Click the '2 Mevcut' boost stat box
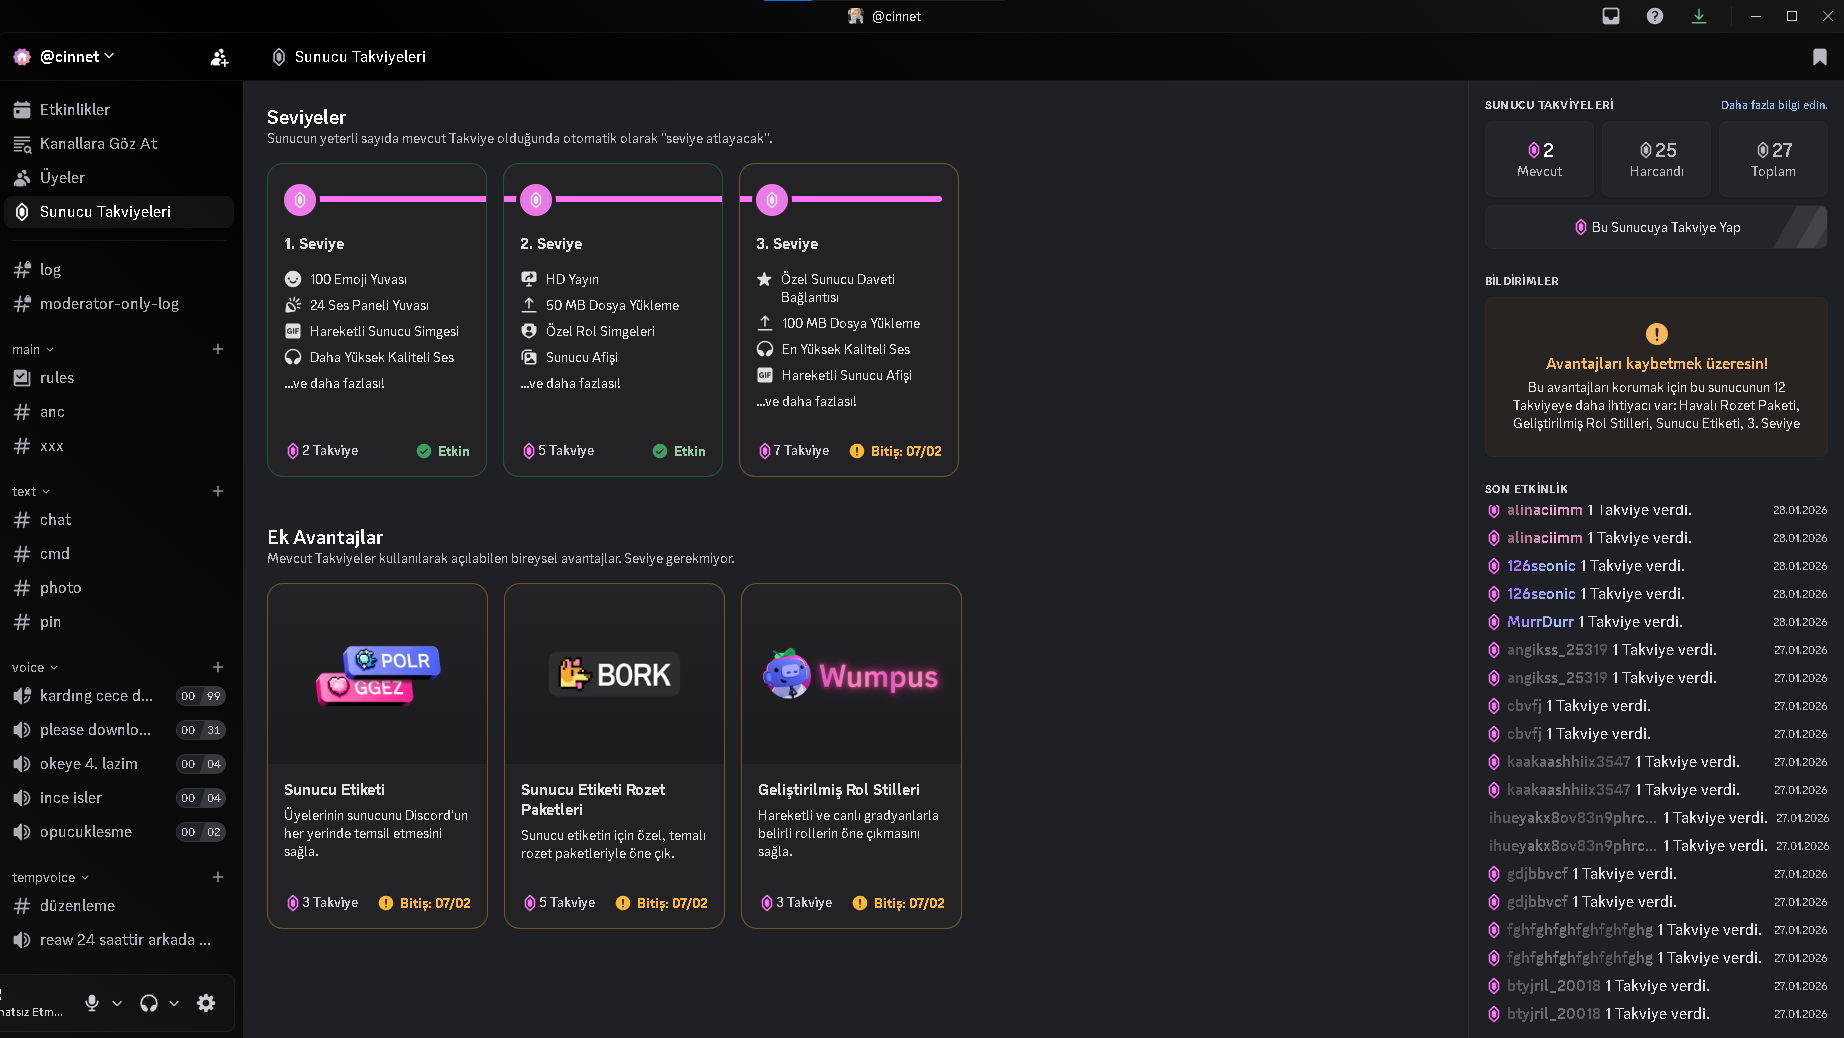The width and height of the screenshot is (1844, 1038). pyautogui.click(x=1539, y=160)
